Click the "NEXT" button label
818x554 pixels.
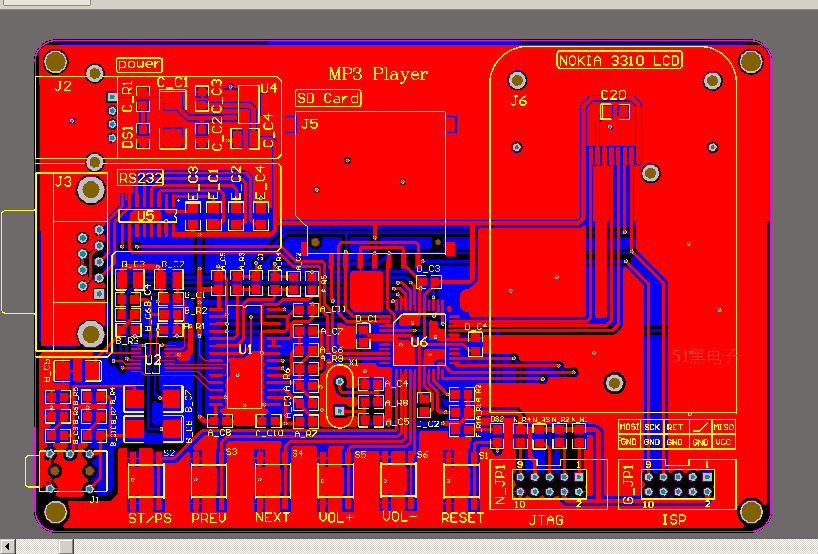(x=272, y=517)
